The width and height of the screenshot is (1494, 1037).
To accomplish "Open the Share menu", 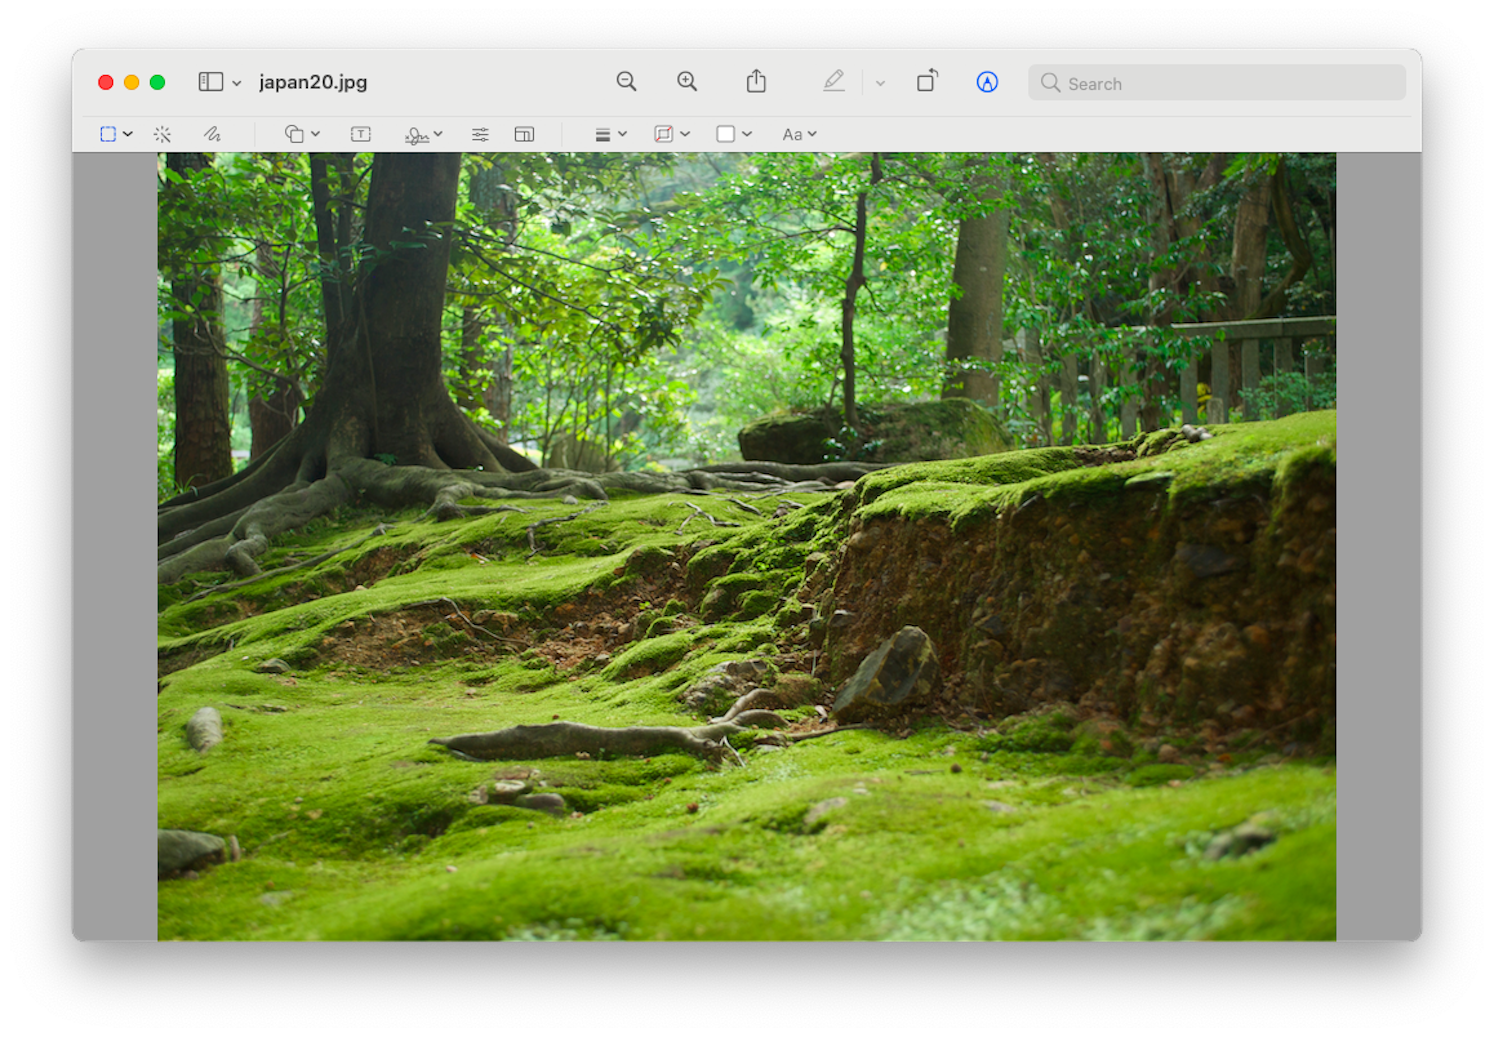I will (756, 81).
